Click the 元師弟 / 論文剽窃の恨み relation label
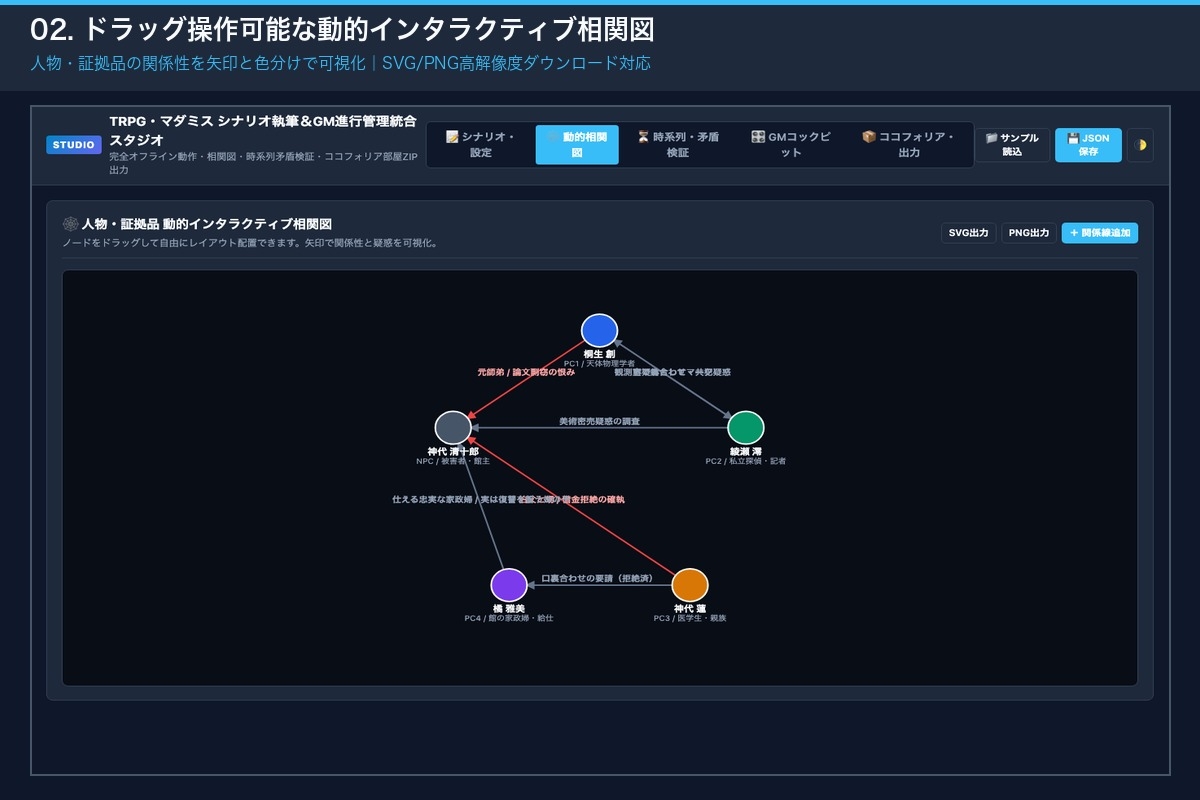 point(526,372)
